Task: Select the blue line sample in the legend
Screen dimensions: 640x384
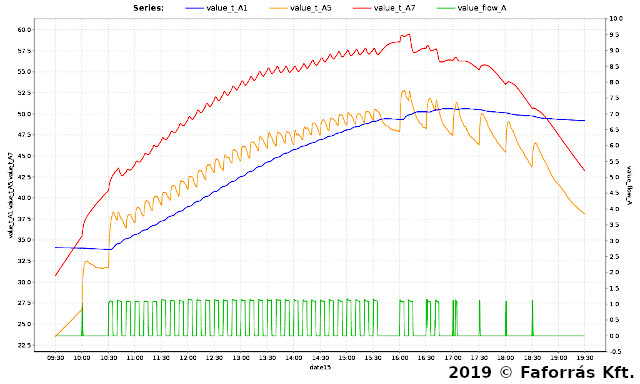Action: pyautogui.click(x=195, y=8)
